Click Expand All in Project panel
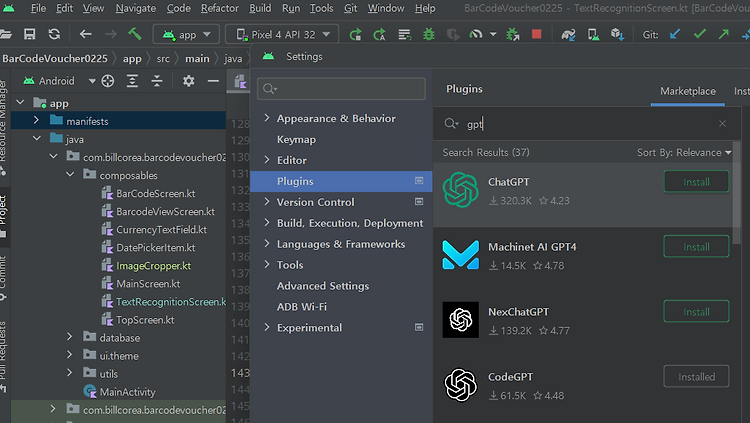Screen dimensions: 750x423 (132, 81)
